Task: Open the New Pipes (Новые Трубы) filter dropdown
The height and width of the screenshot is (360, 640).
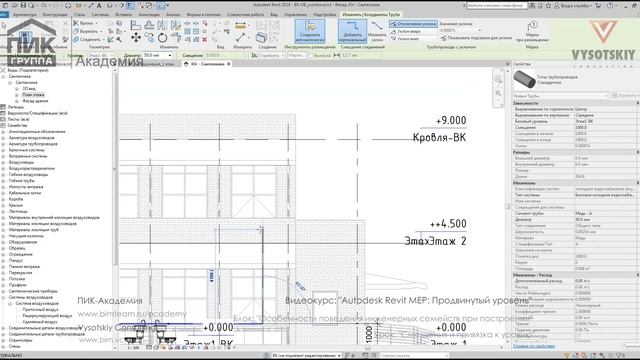Action: 561,96
